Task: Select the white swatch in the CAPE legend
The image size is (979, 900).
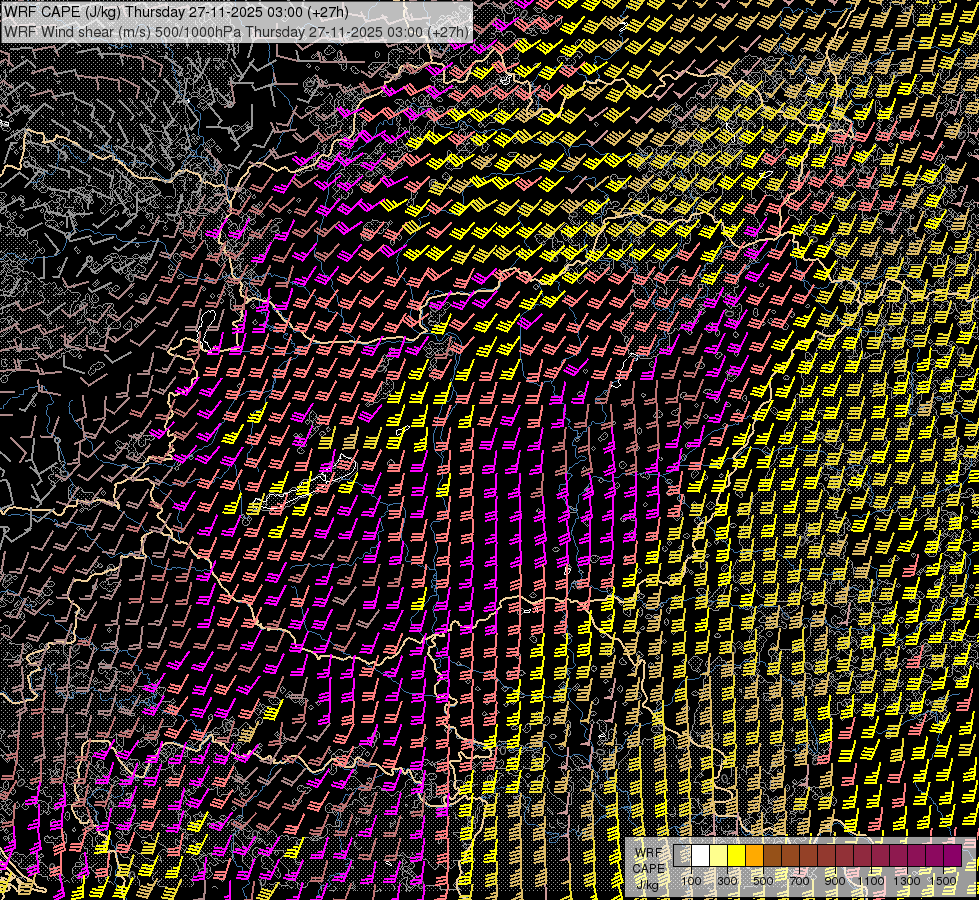Action: pos(700,856)
